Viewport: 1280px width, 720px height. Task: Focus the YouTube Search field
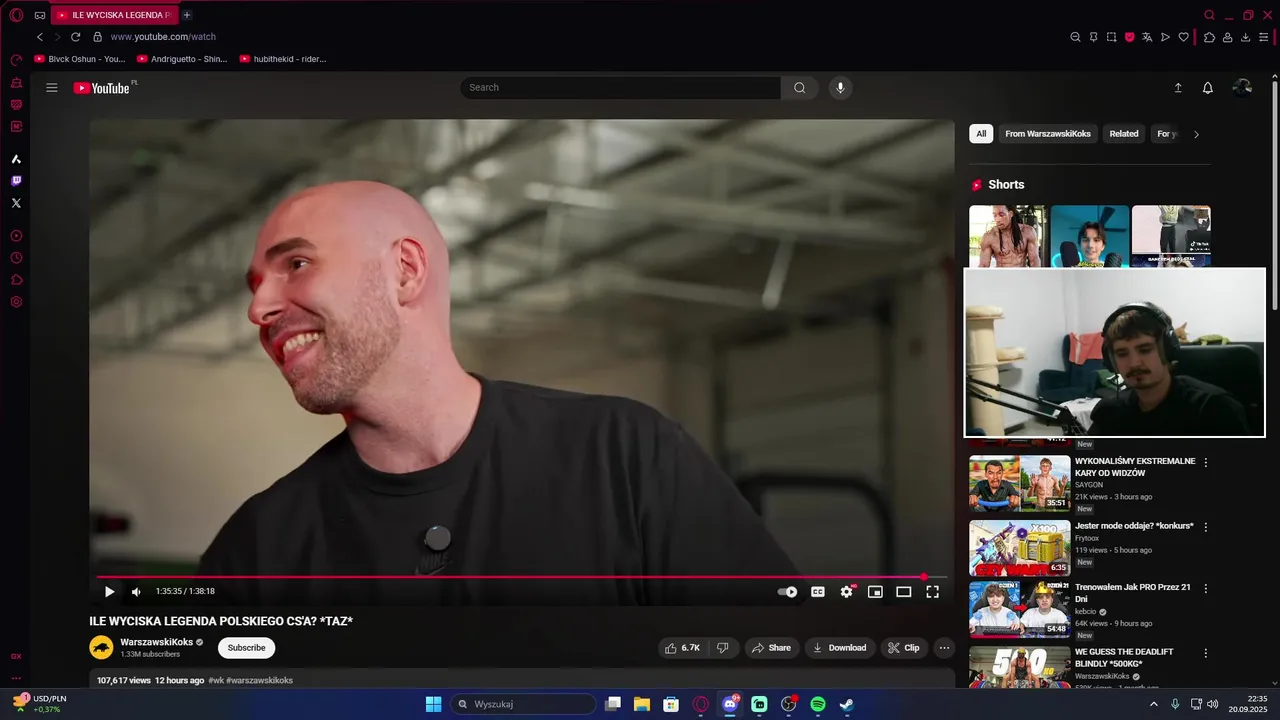(x=620, y=88)
